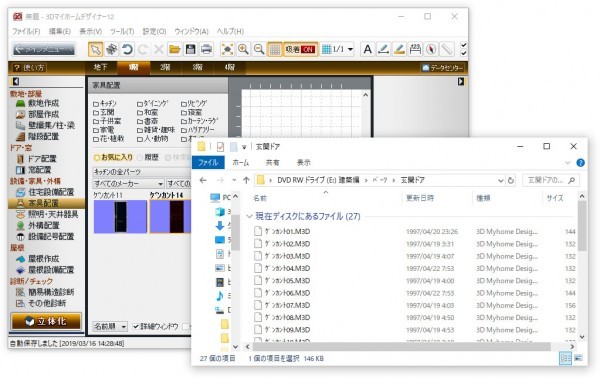Expand the Explorer ribbon chevron

pos(567,163)
